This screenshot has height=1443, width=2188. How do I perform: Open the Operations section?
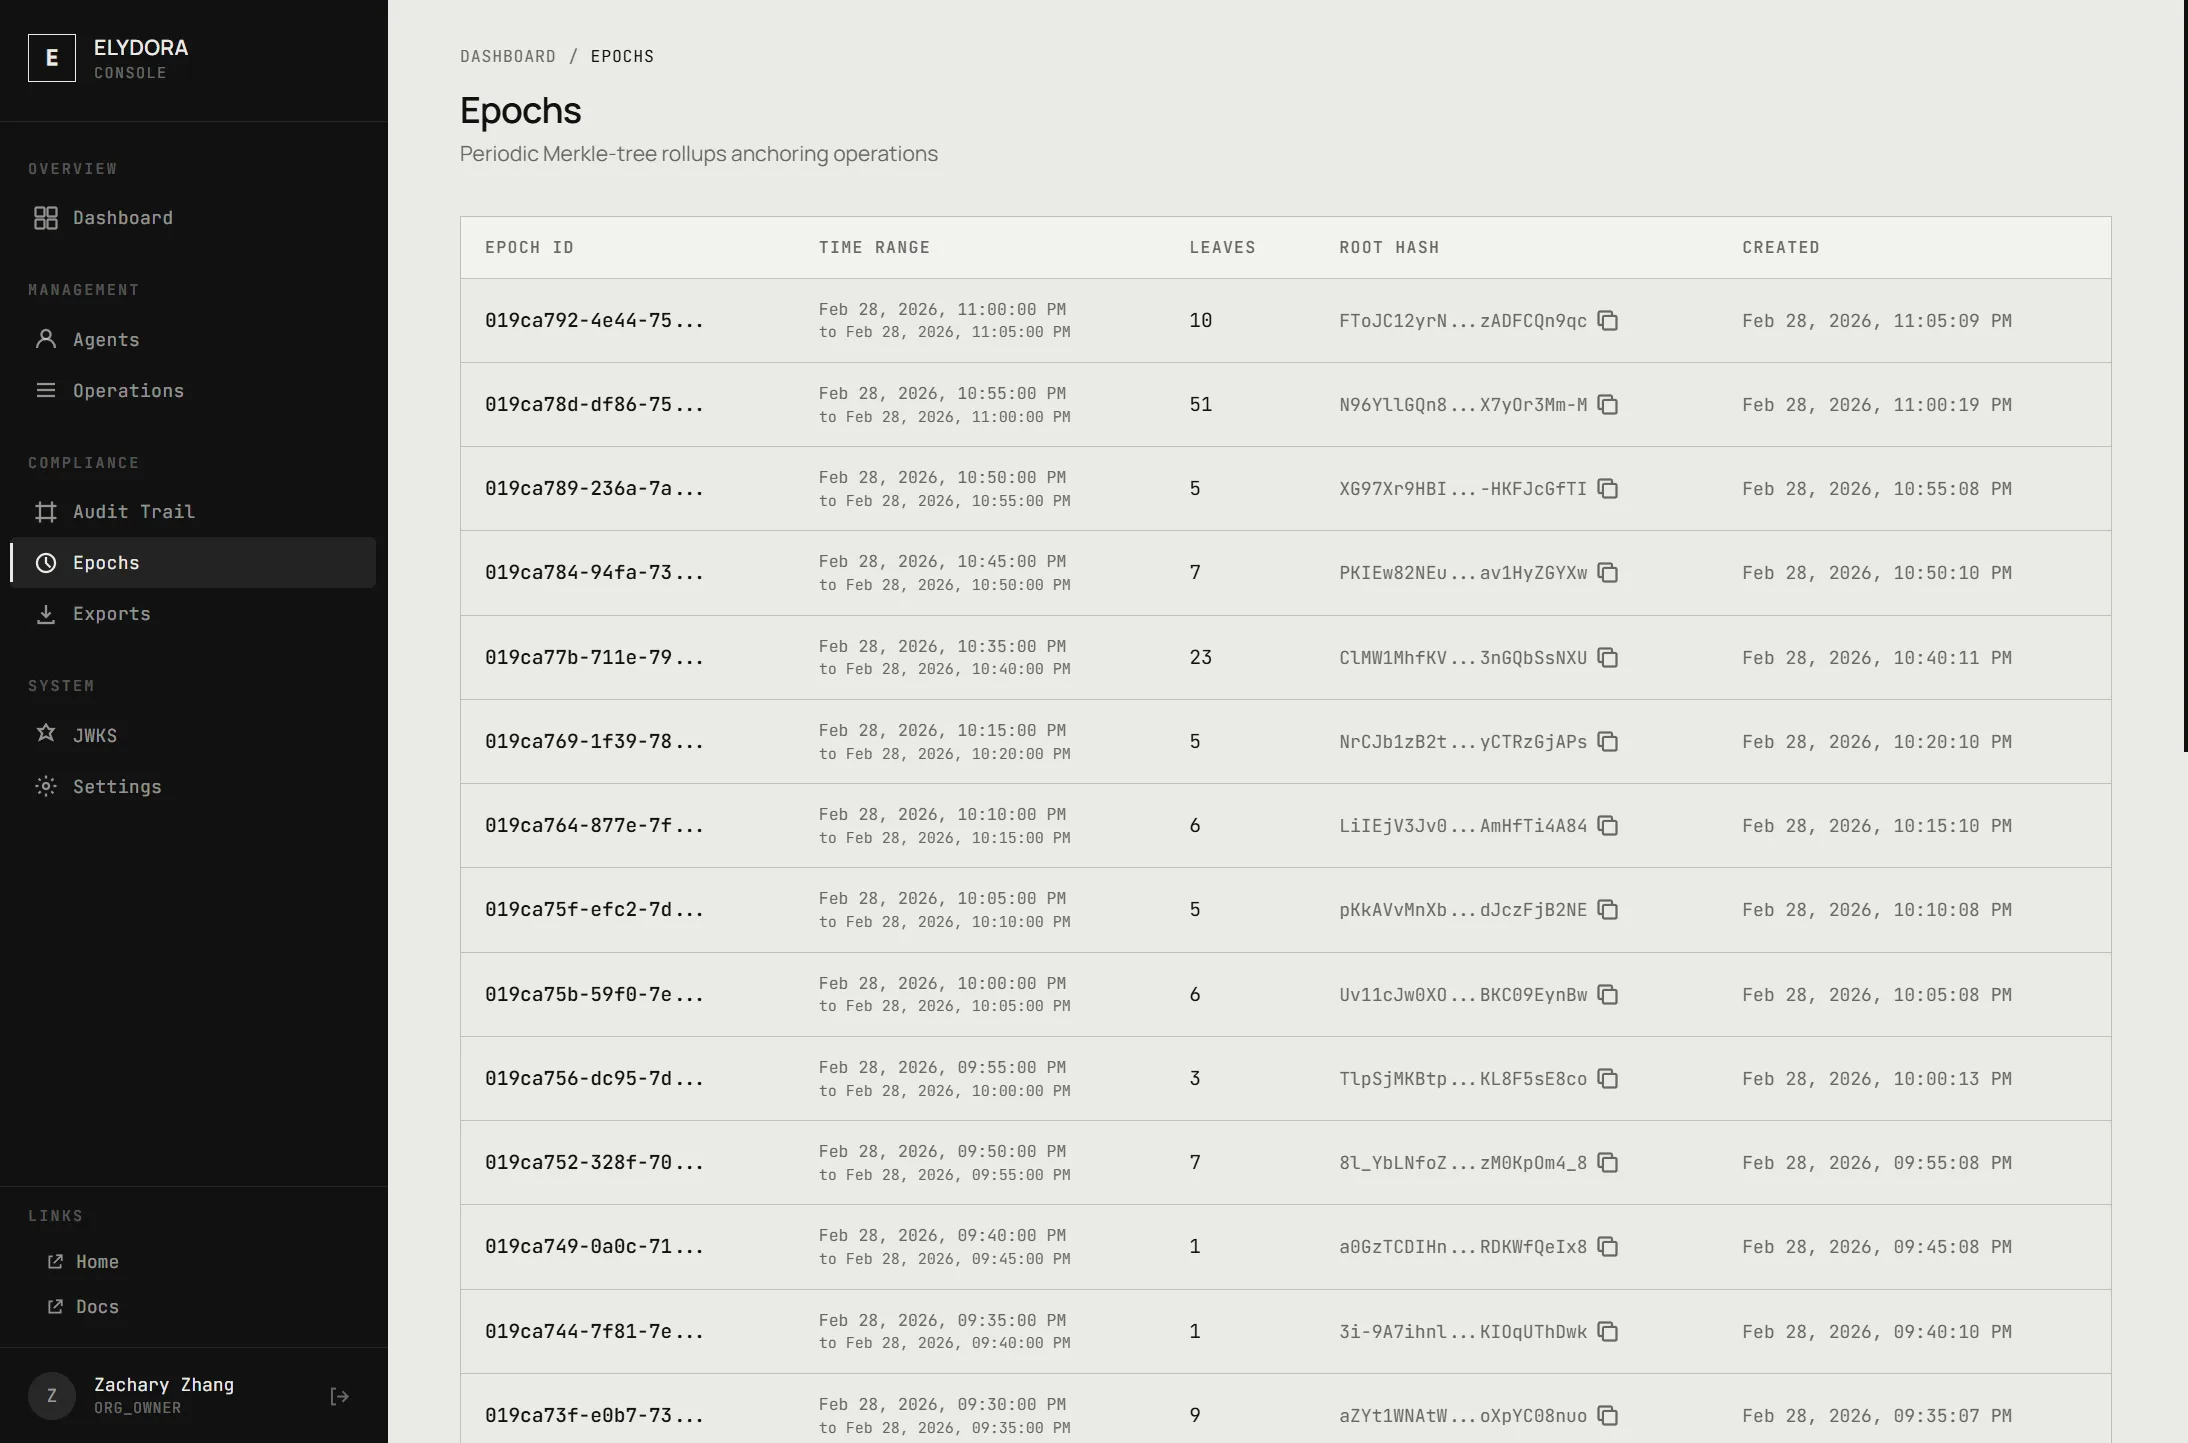click(x=128, y=391)
